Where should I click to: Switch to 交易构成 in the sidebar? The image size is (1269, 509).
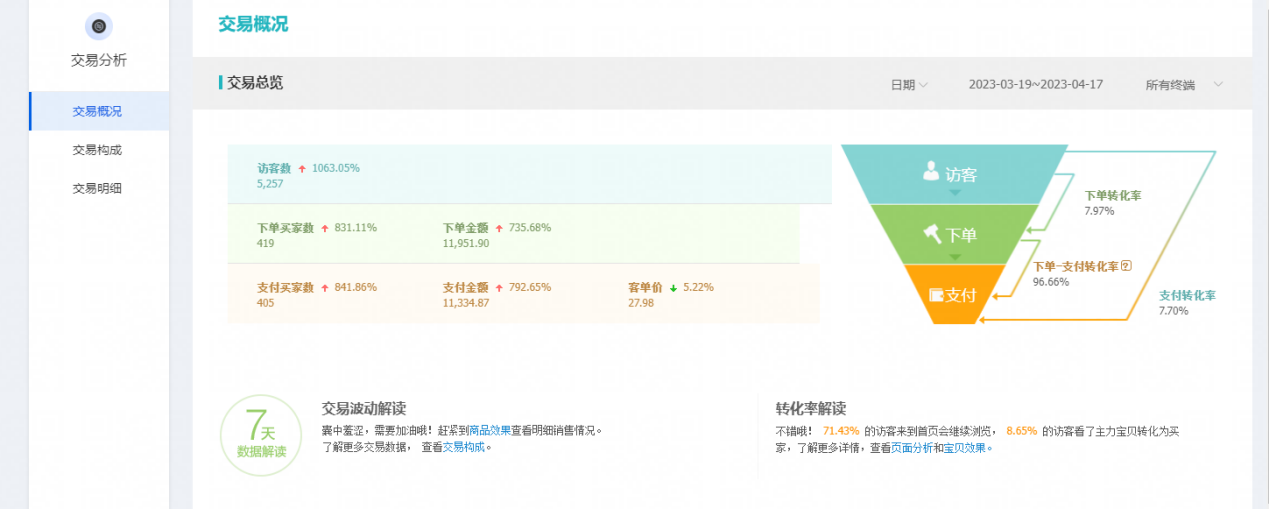97,150
